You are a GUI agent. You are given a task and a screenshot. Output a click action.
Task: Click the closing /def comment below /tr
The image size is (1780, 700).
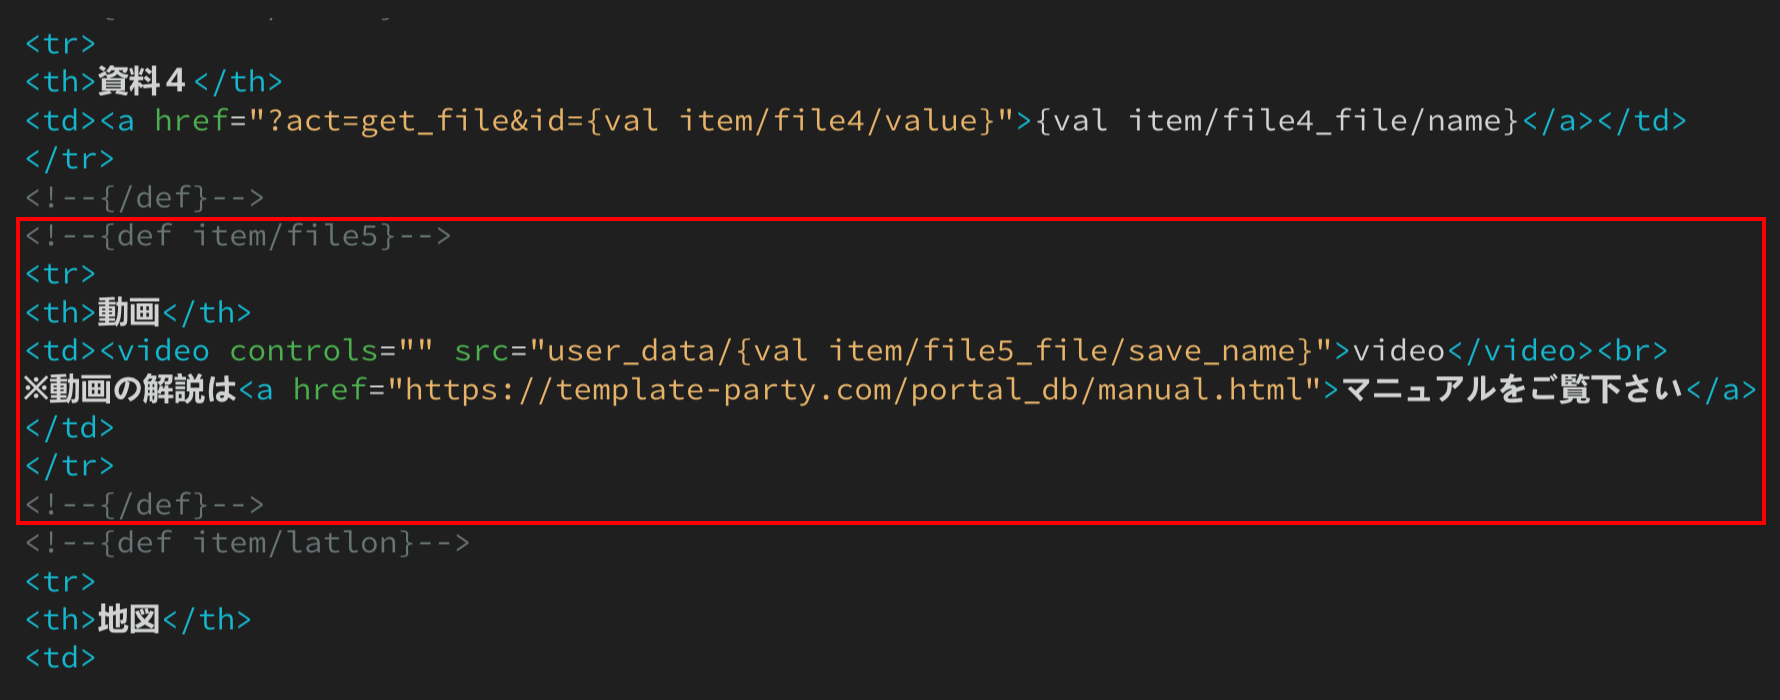(145, 504)
